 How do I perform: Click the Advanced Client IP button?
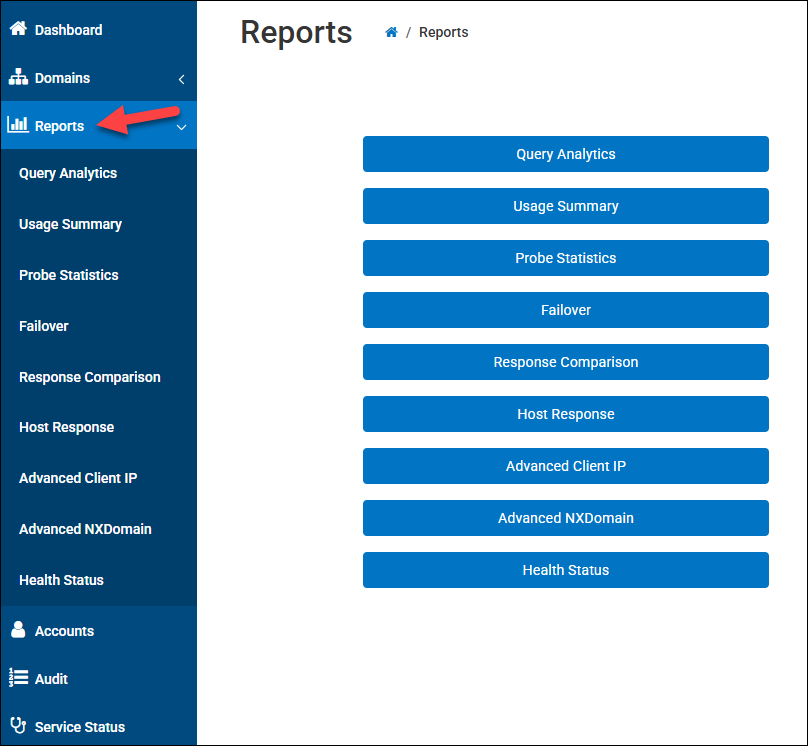(x=565, y=466)
